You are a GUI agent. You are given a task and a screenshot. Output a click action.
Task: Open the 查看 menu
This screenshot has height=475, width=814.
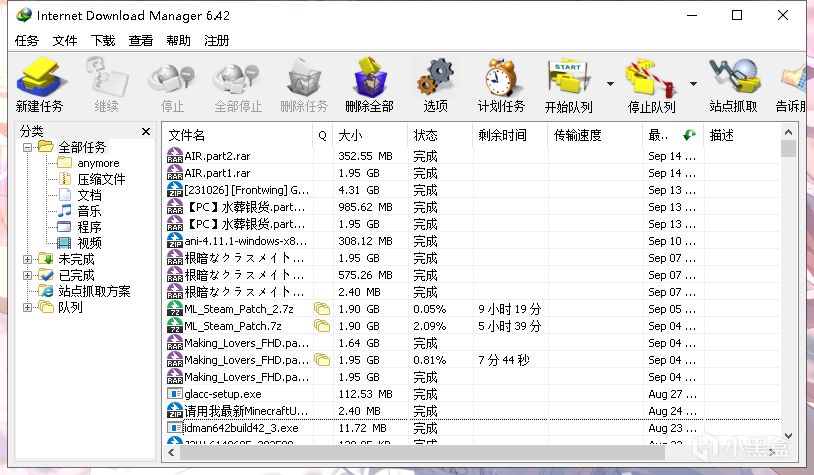coord(141,40)
